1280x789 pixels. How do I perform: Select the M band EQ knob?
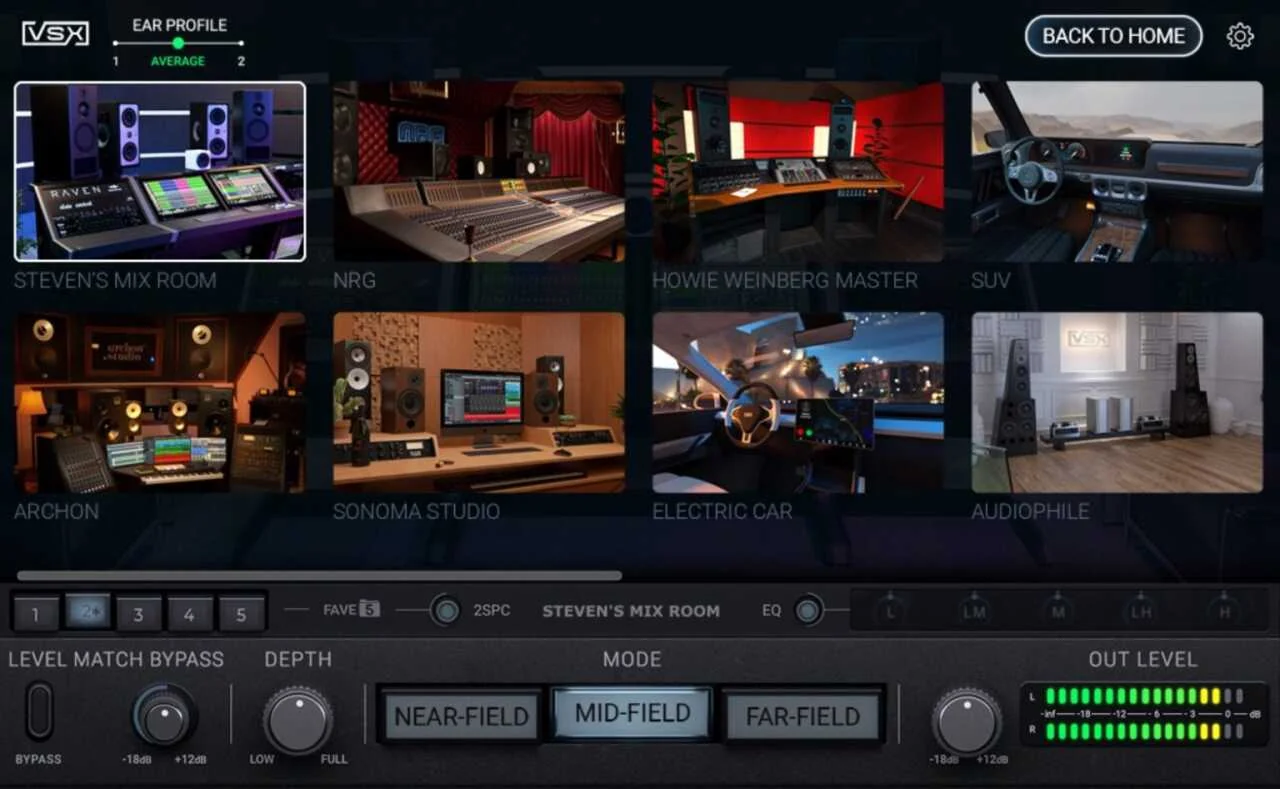(x=1058, y=610)
